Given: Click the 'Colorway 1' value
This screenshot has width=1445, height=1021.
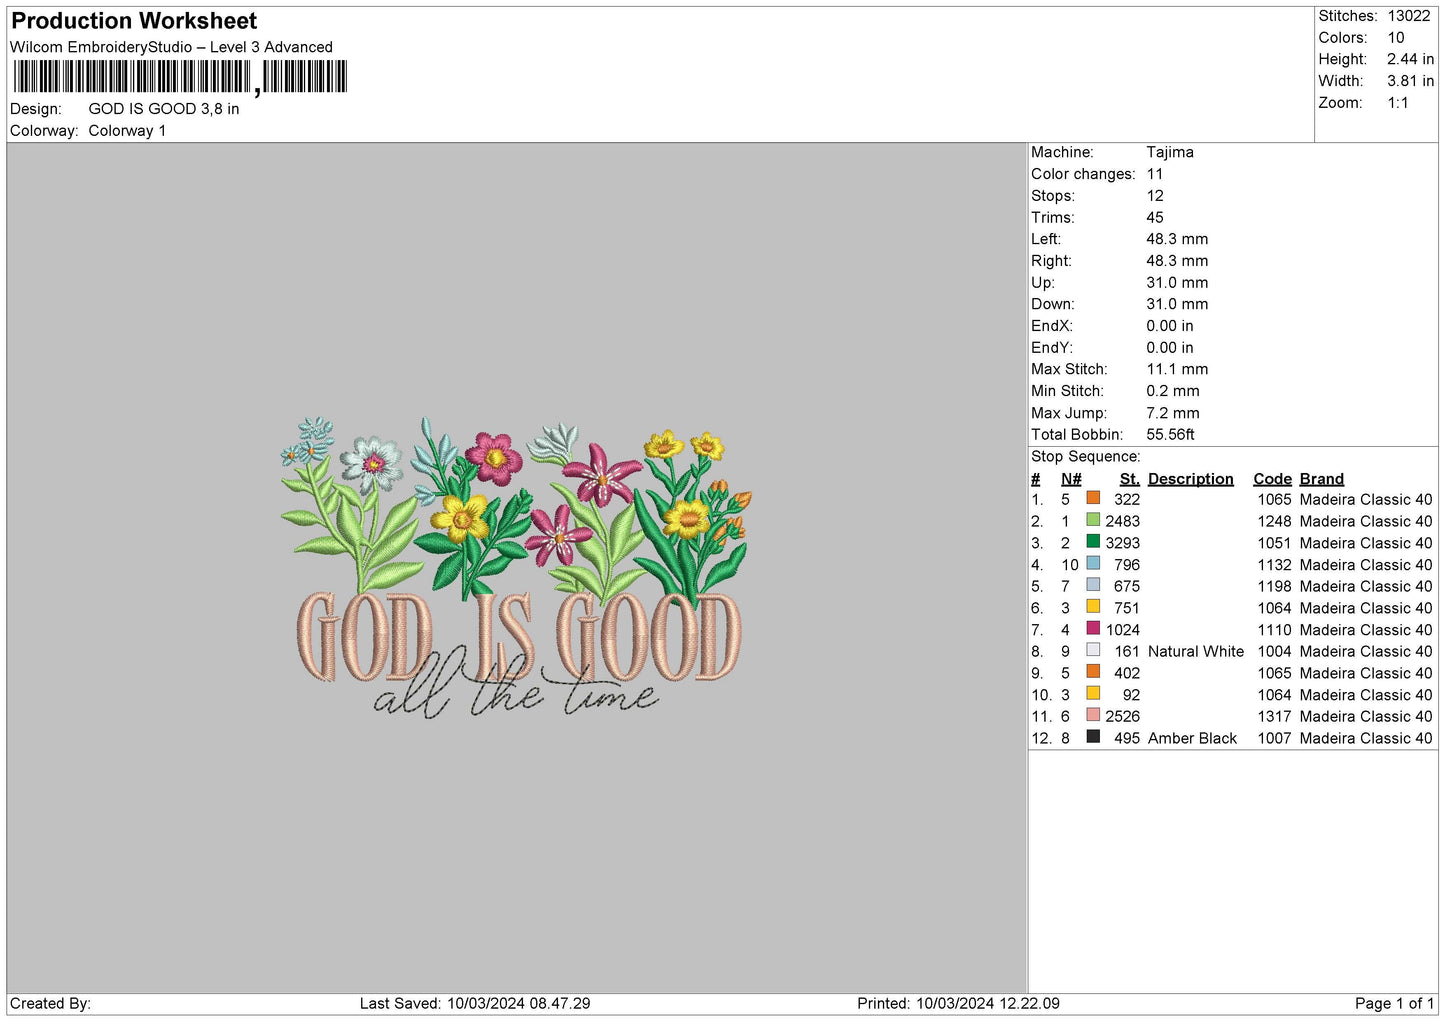Looking at the screenshot, I should click(x=127, y=131).
